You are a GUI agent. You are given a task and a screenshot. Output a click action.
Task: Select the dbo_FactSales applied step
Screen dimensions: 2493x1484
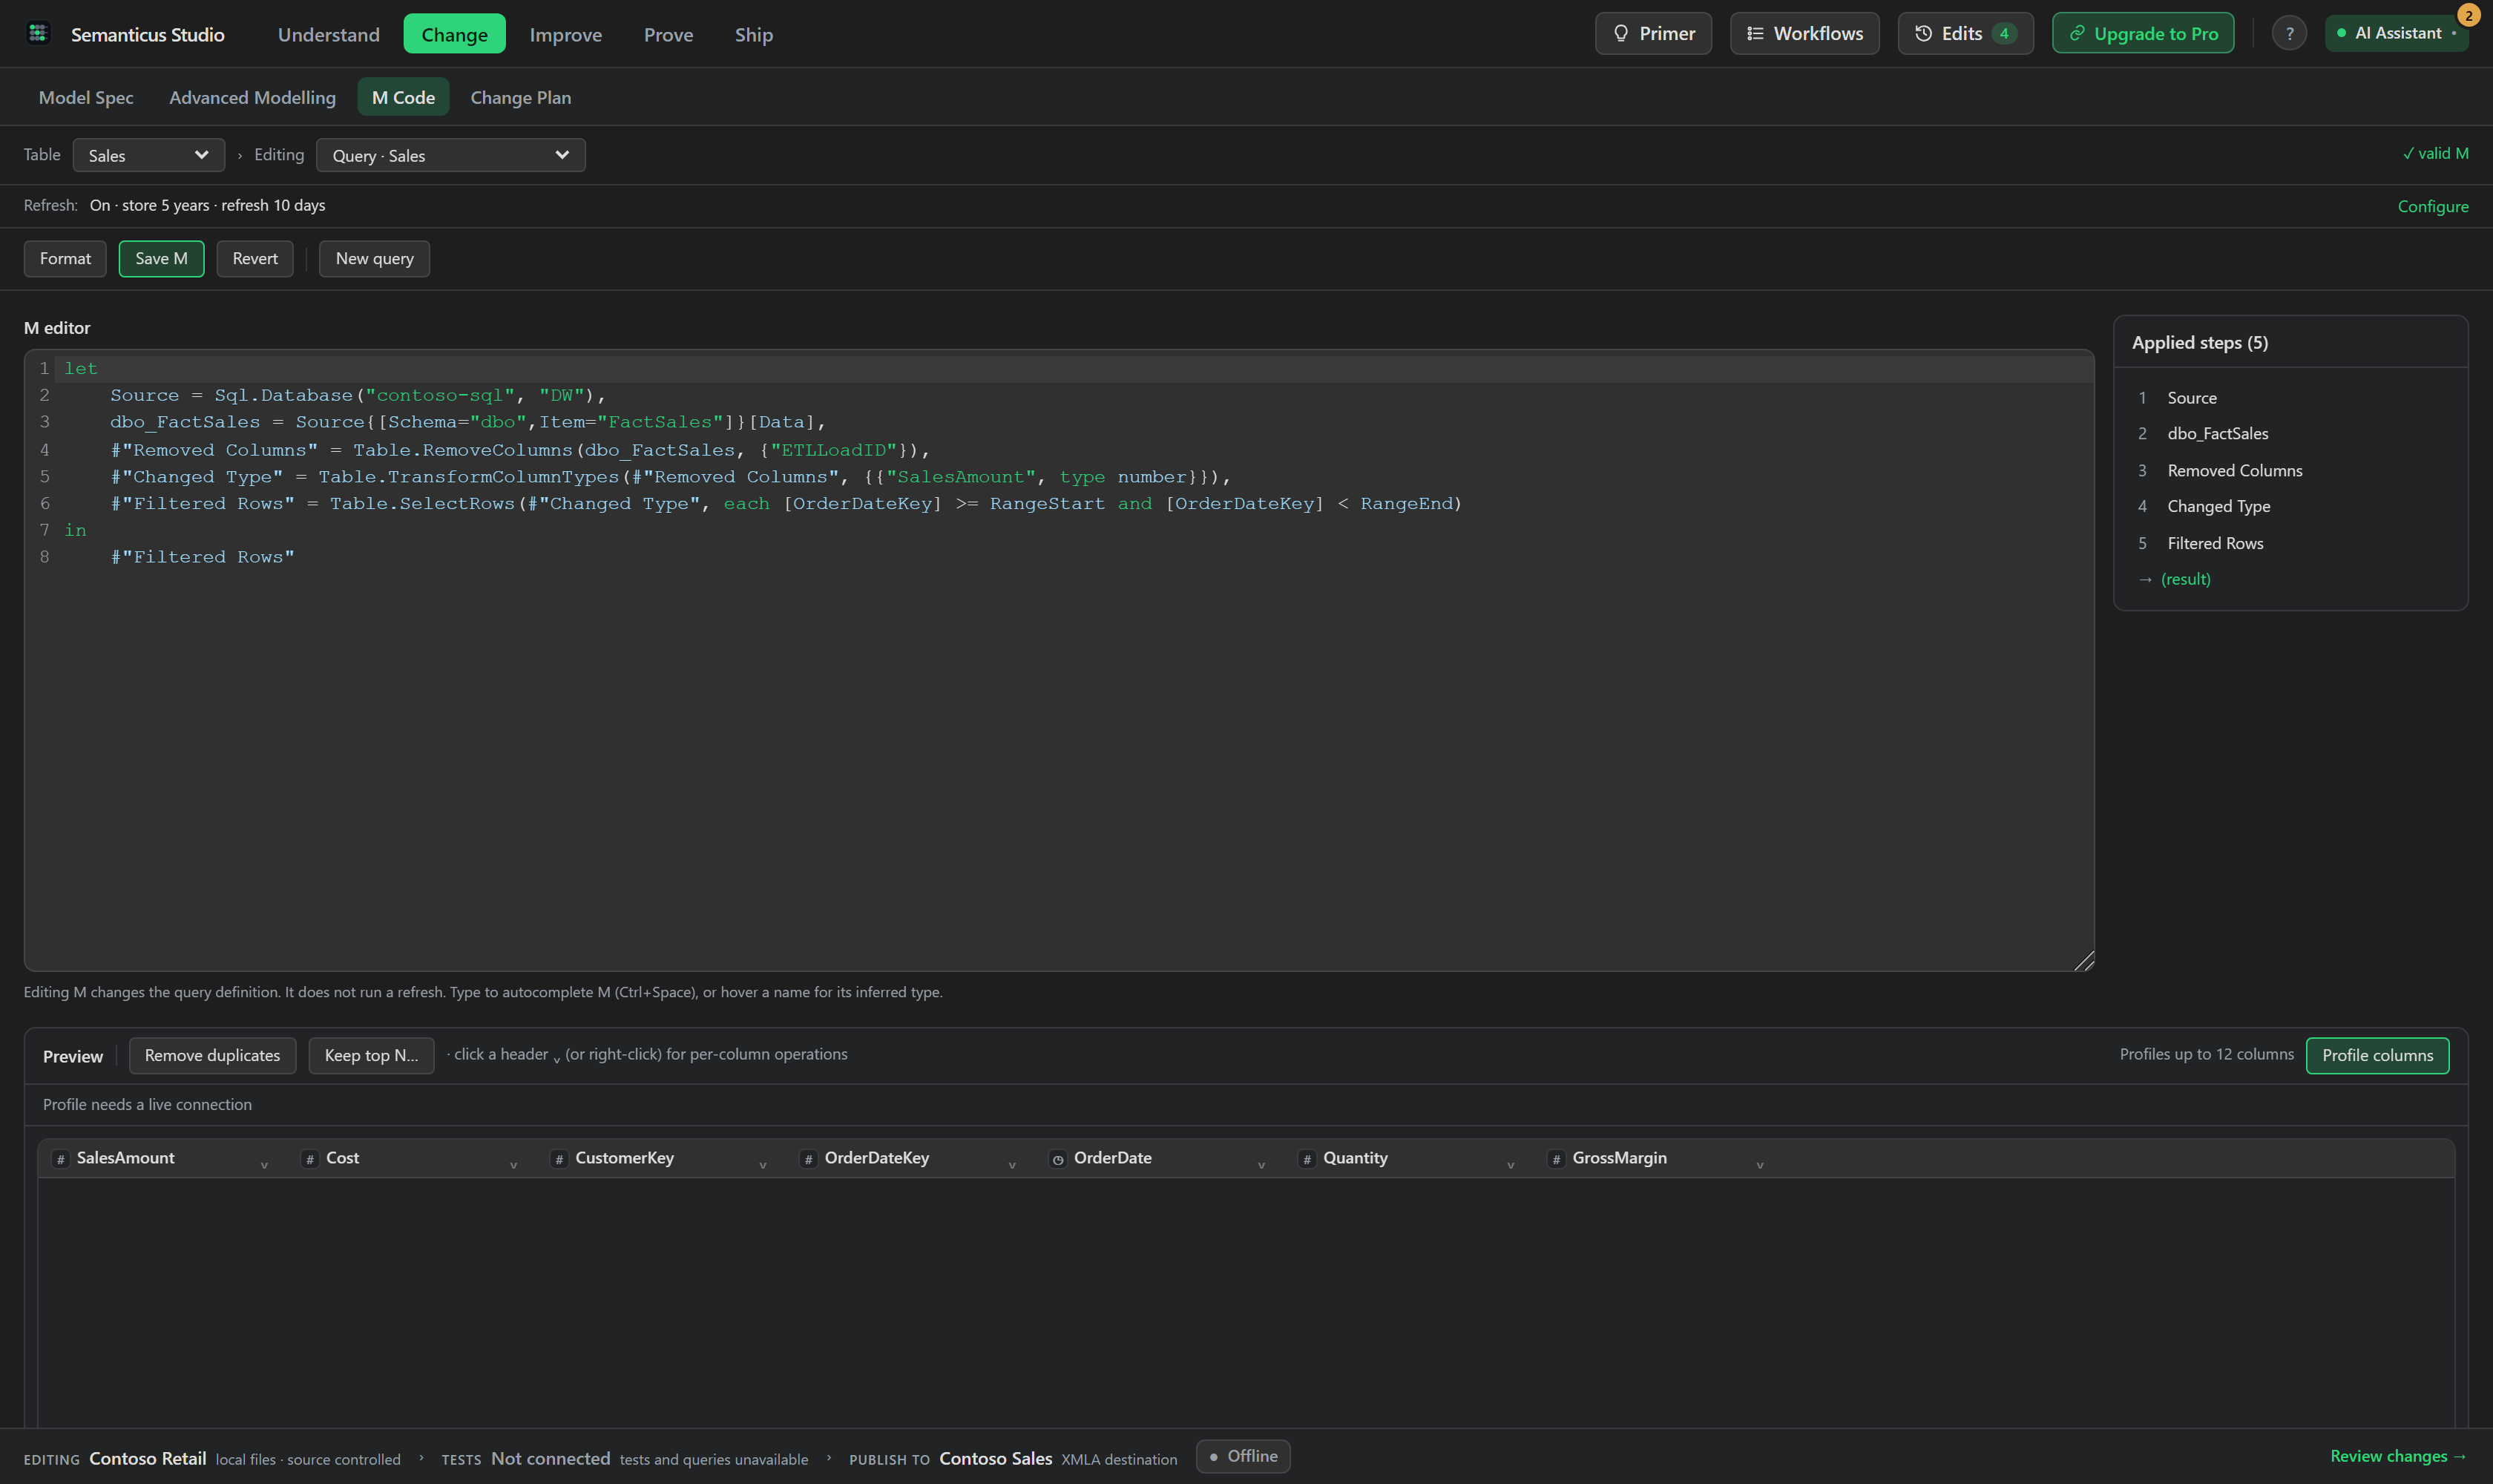(x=2290, y=433)
